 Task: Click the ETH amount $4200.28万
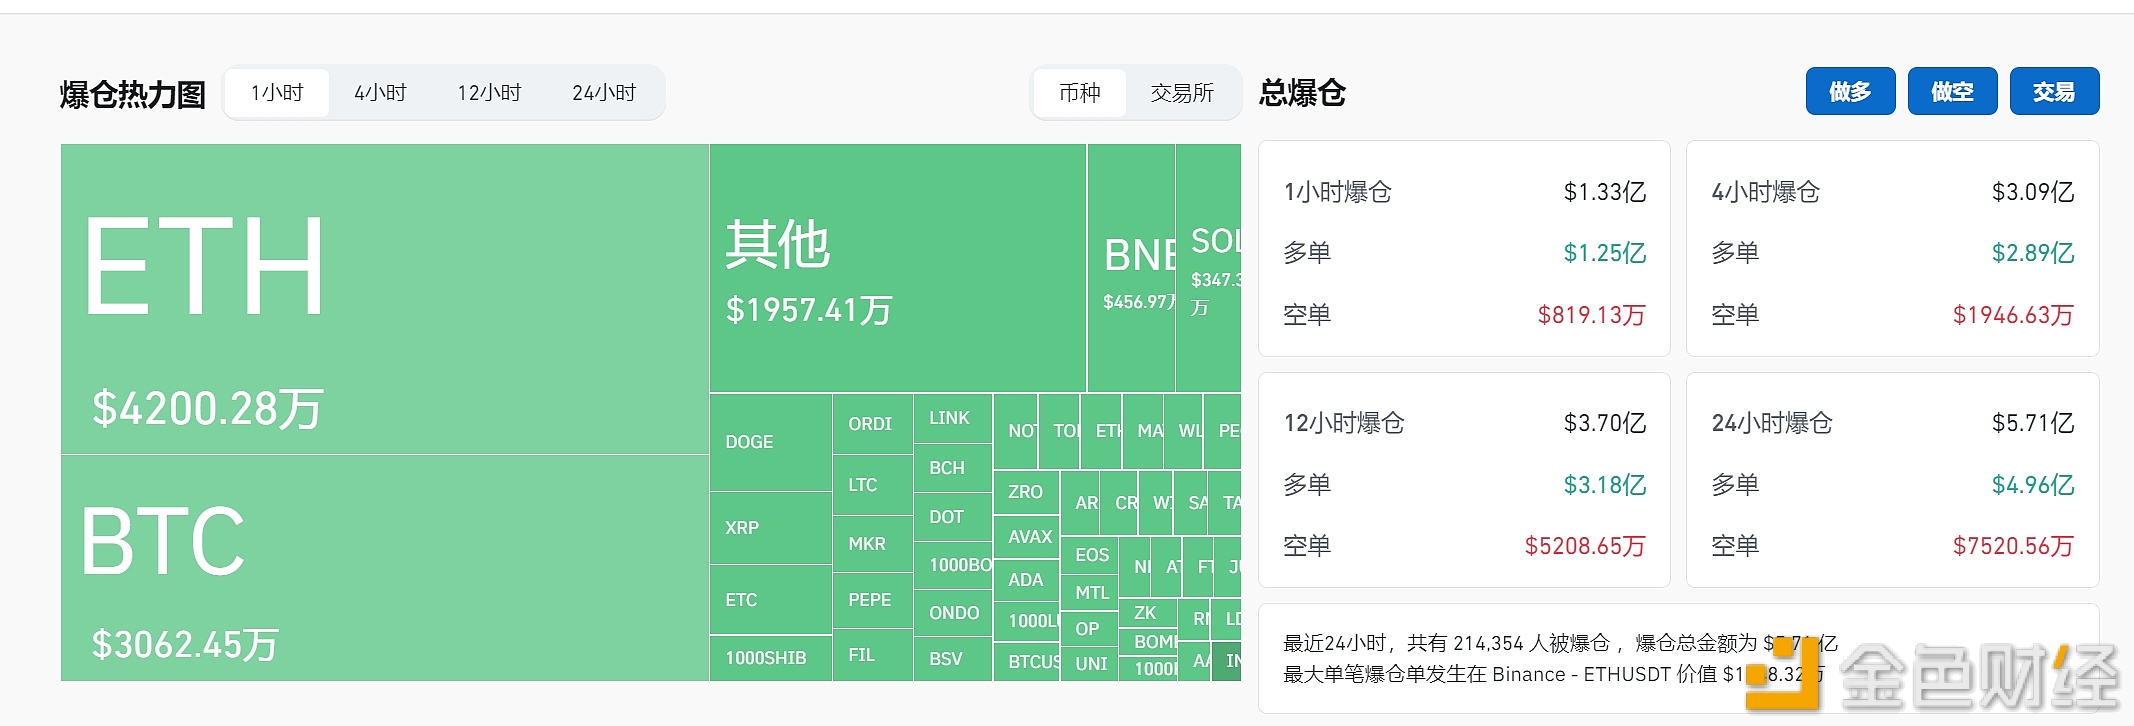(207, 409)
